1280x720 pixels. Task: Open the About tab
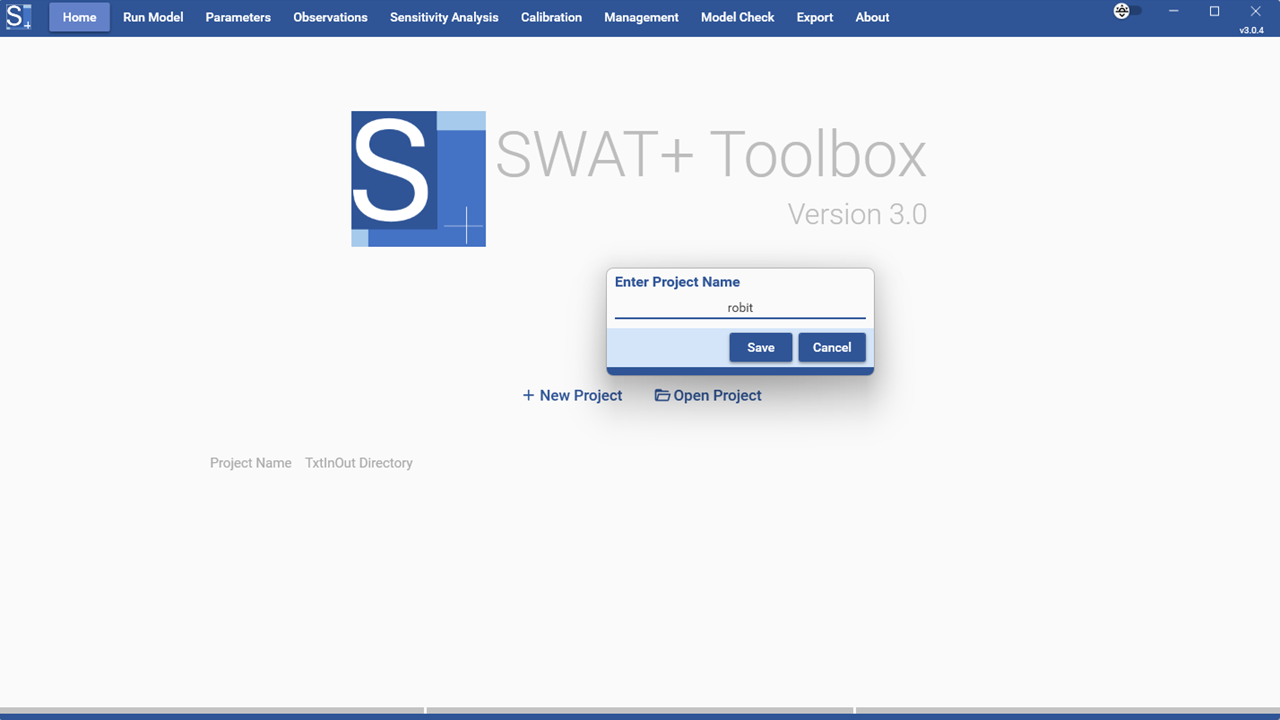click(872, 17)
